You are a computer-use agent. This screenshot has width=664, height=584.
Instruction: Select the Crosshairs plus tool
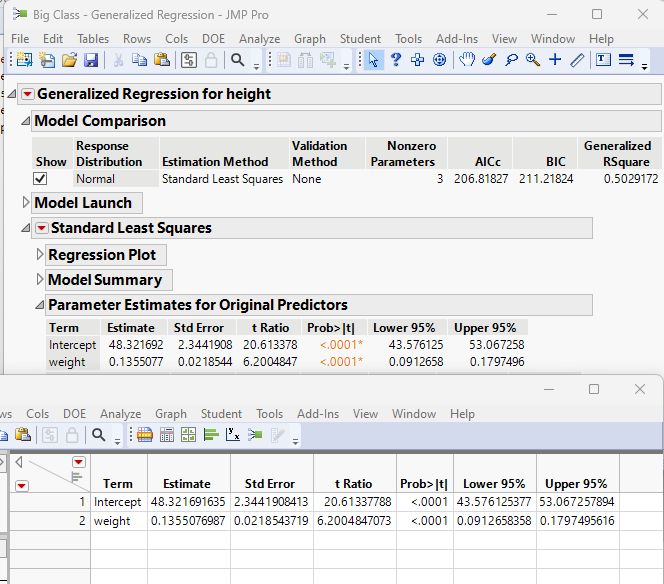coord(555,60)
